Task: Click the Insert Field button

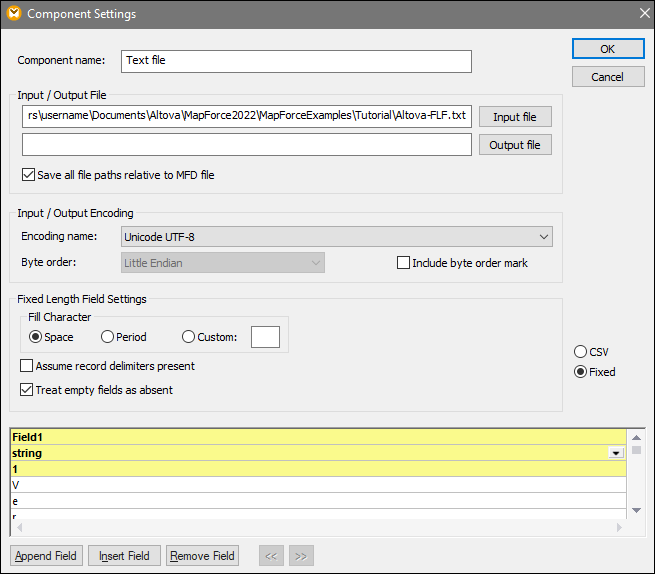Action: click(124, 556)
